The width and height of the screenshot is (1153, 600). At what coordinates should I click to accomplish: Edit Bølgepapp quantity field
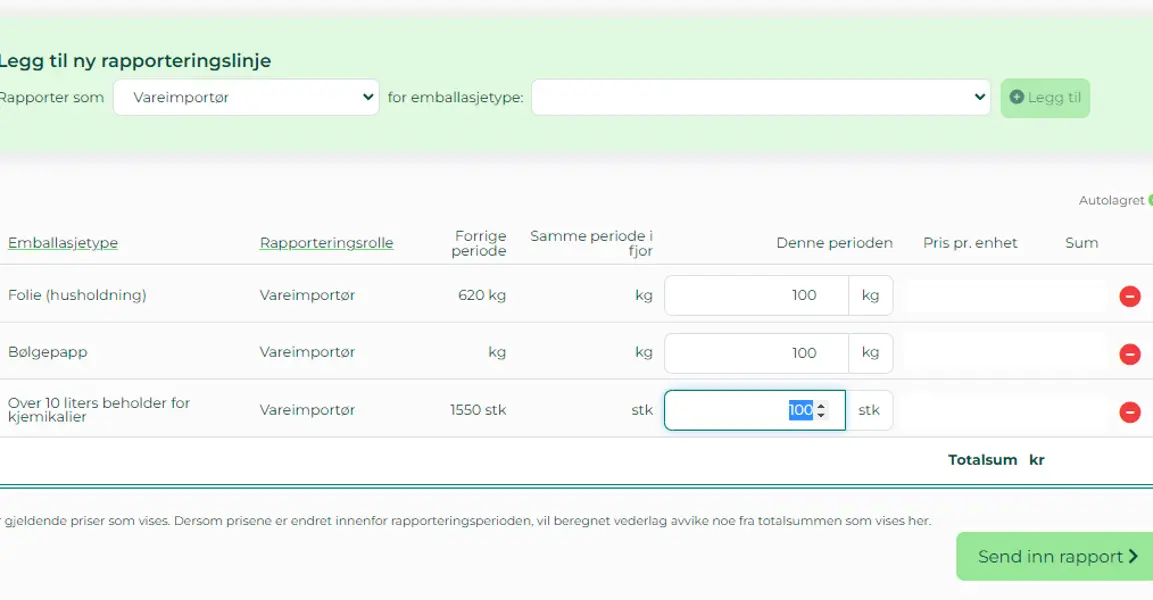tap(757, 353)
